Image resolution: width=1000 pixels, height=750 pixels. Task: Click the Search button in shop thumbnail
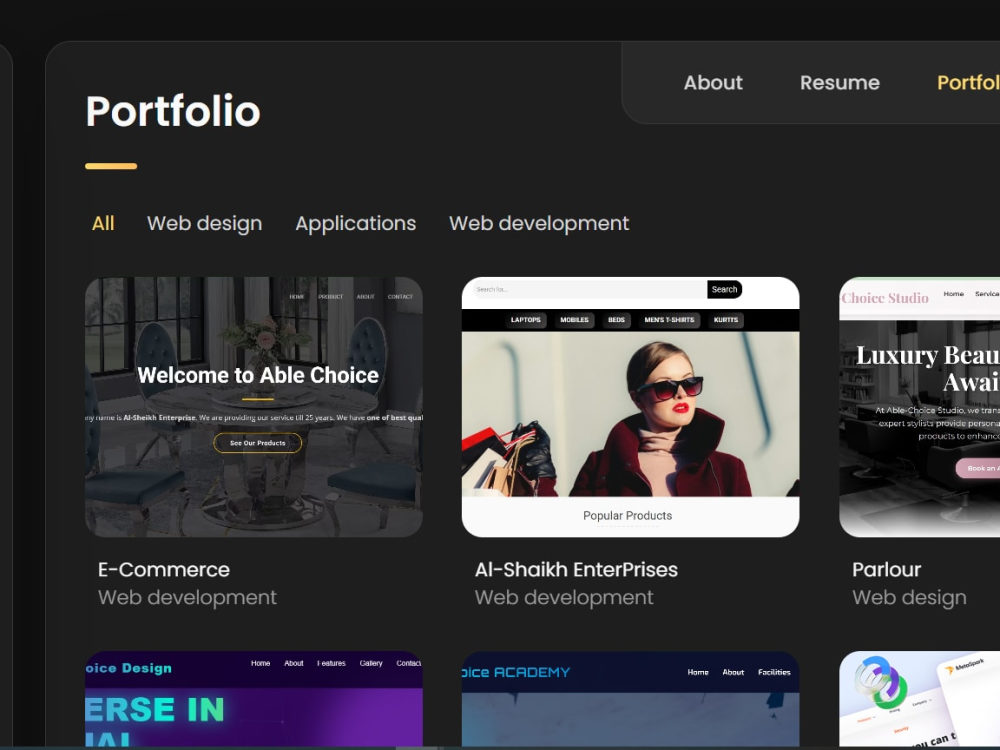click(724, 289)
